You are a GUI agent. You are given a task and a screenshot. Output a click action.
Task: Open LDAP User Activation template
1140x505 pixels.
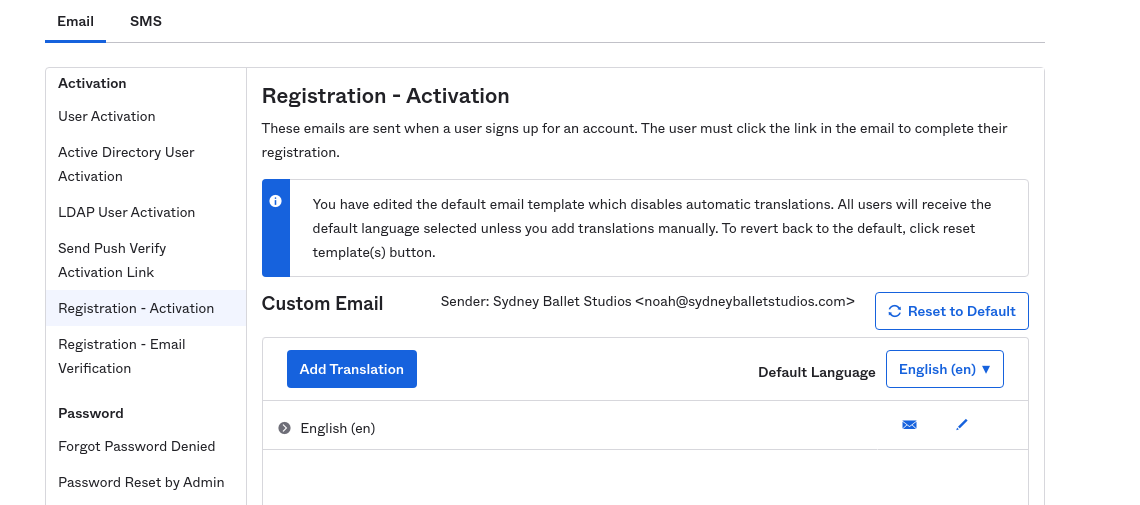126,212
